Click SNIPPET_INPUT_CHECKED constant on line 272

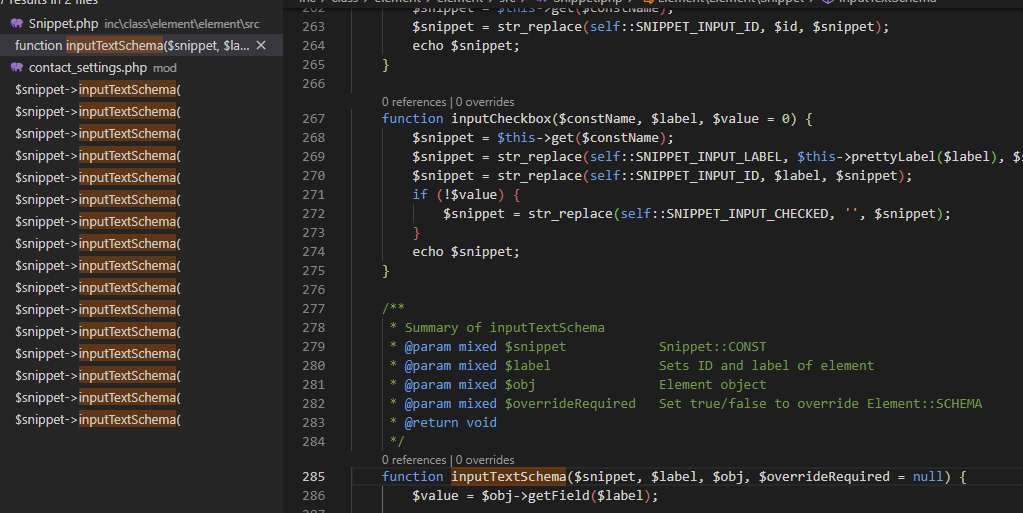coord(748,214)
